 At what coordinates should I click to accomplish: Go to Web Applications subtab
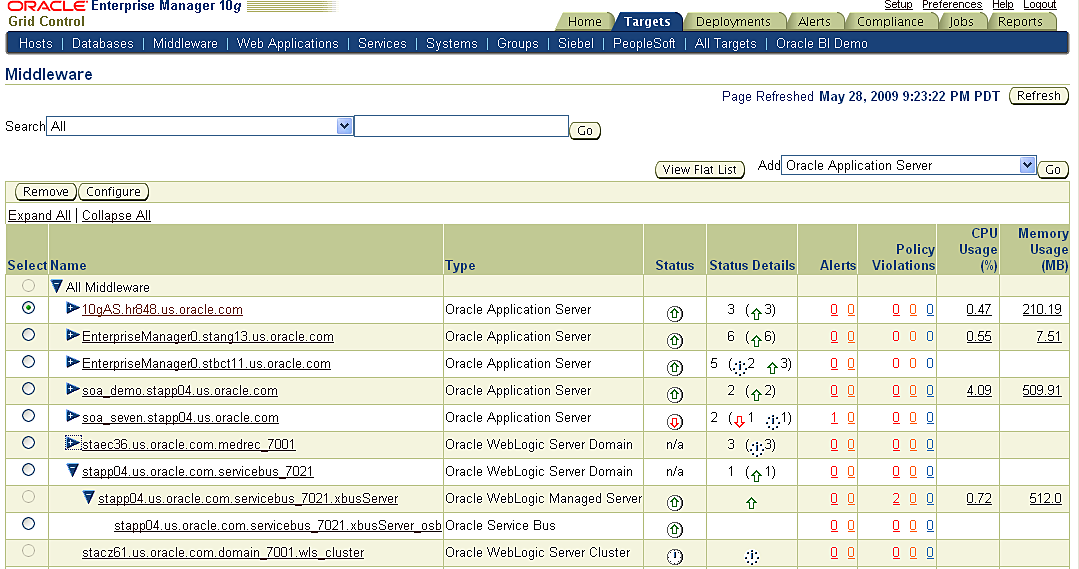[288, 43]
